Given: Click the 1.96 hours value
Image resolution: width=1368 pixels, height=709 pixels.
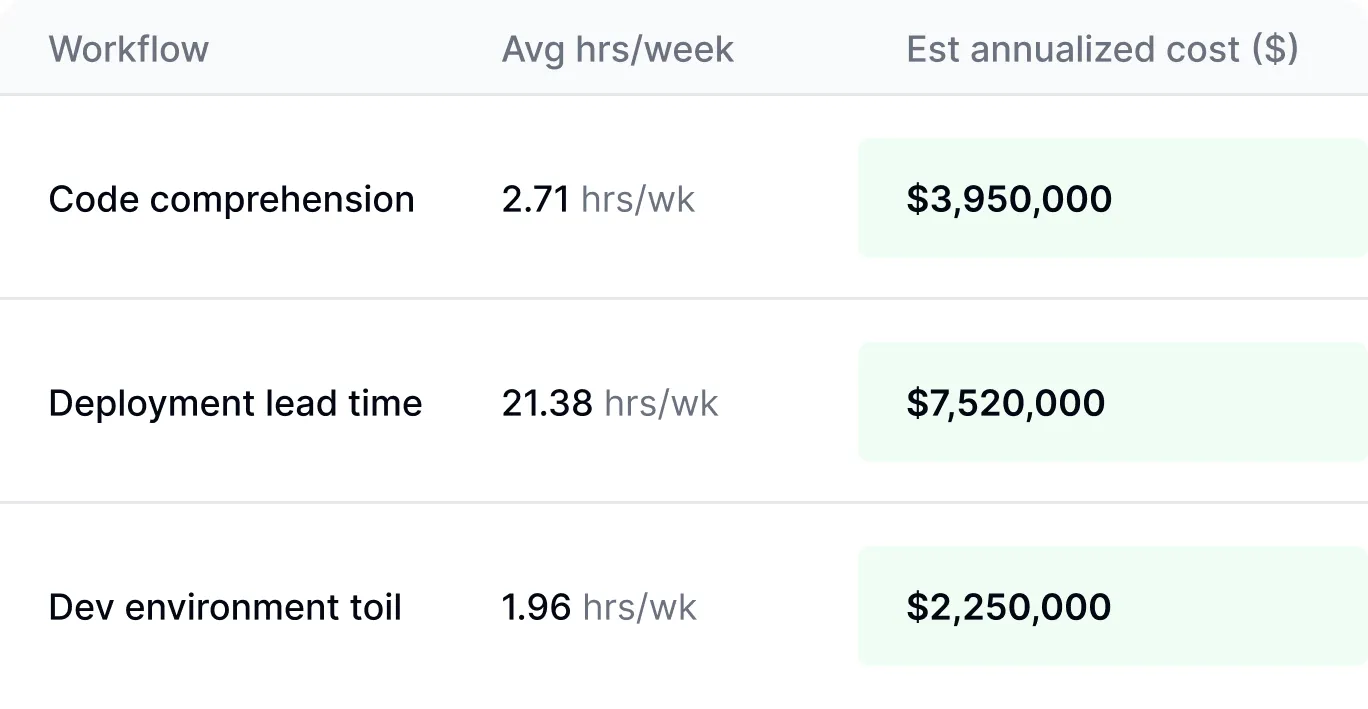Looking at the screenshot, I should coord(536,607).
